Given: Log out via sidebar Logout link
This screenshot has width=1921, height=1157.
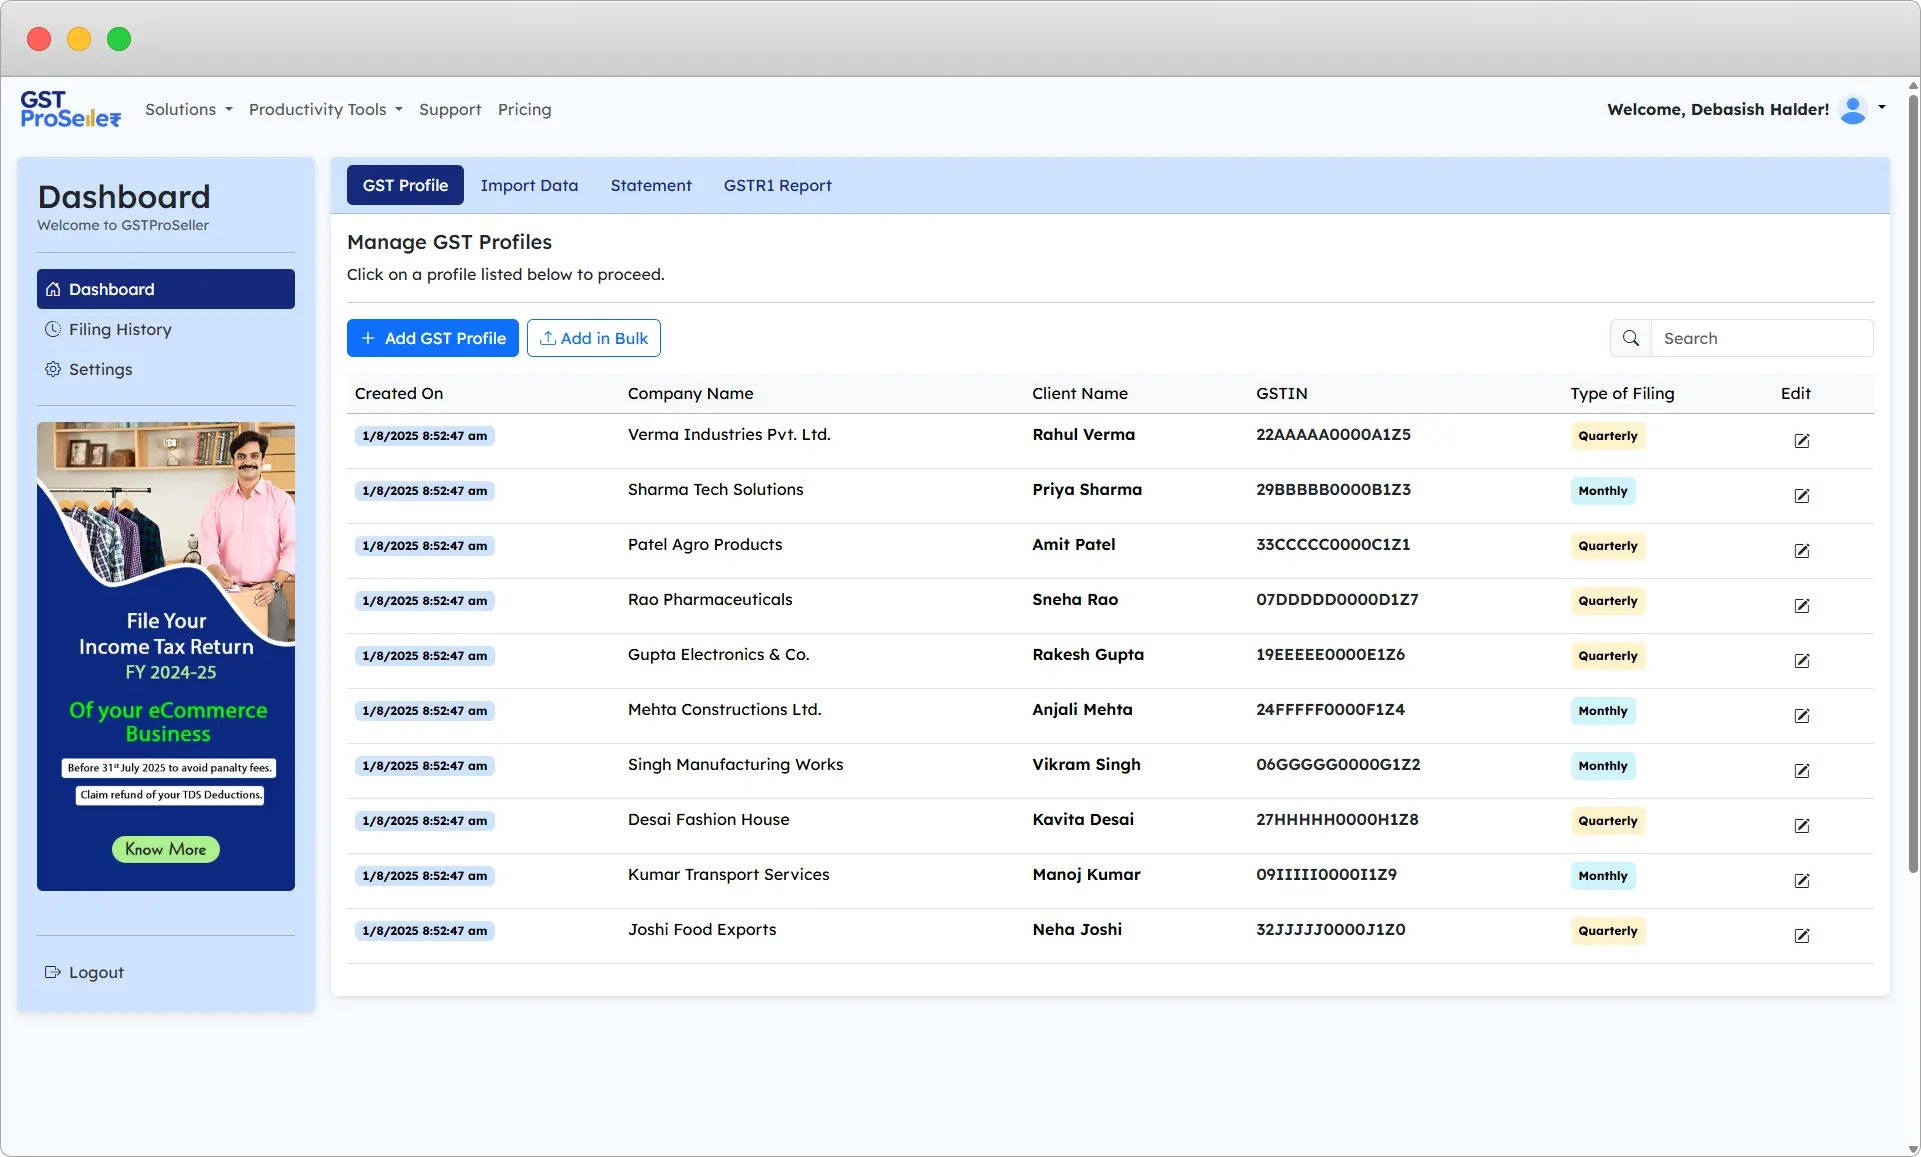Looking at the screenshot, I should click(95, 972).
